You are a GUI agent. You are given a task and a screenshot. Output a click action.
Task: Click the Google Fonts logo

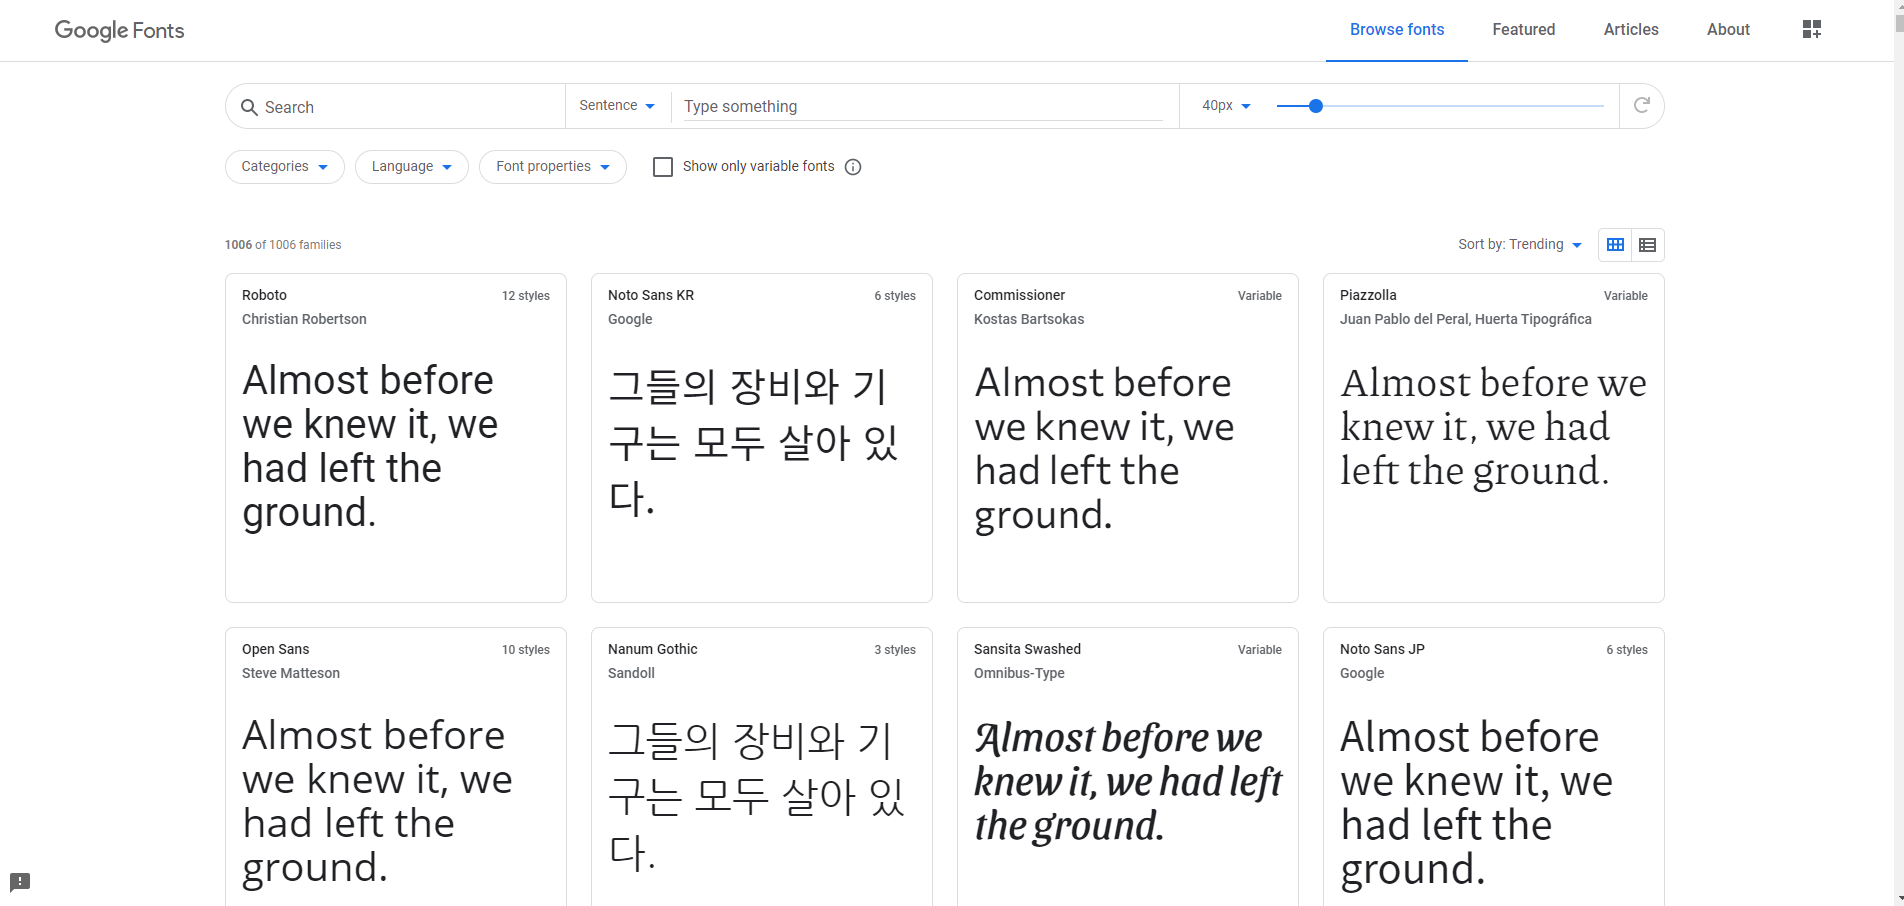pyautogui.click(x=119, y=30)
